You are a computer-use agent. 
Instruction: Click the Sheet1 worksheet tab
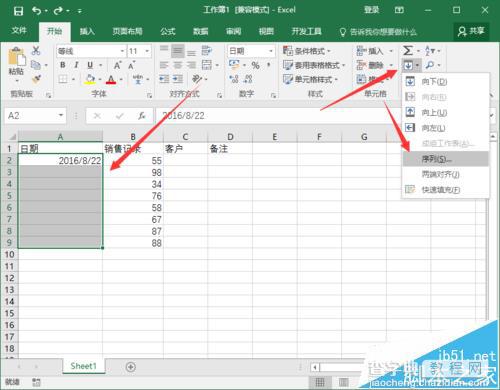pyautogui.click(x=83, y=366)
